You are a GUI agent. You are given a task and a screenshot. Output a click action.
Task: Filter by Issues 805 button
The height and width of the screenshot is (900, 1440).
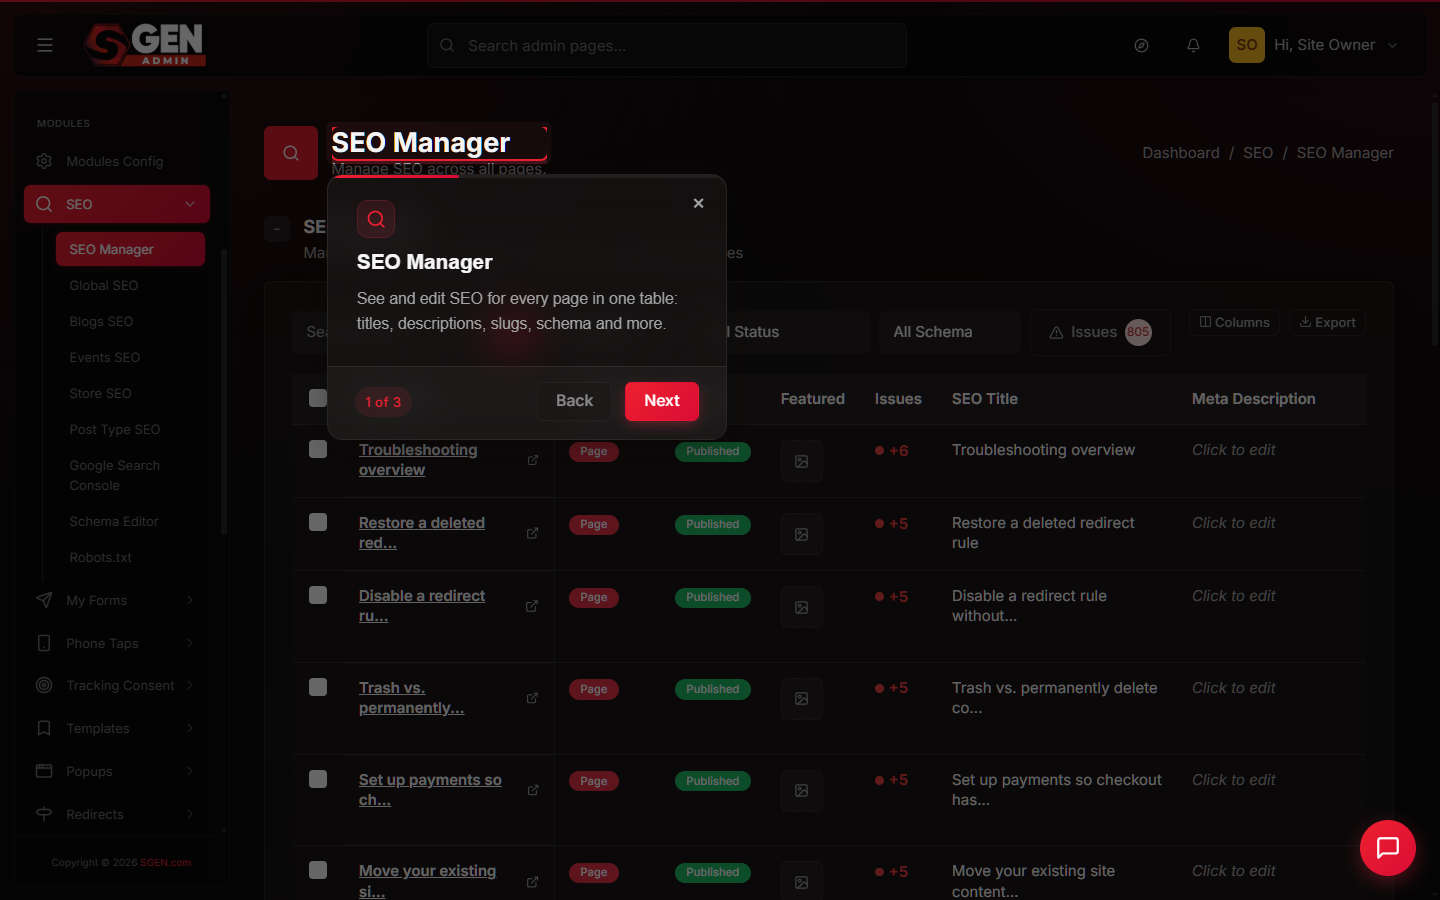[1100, 332]
